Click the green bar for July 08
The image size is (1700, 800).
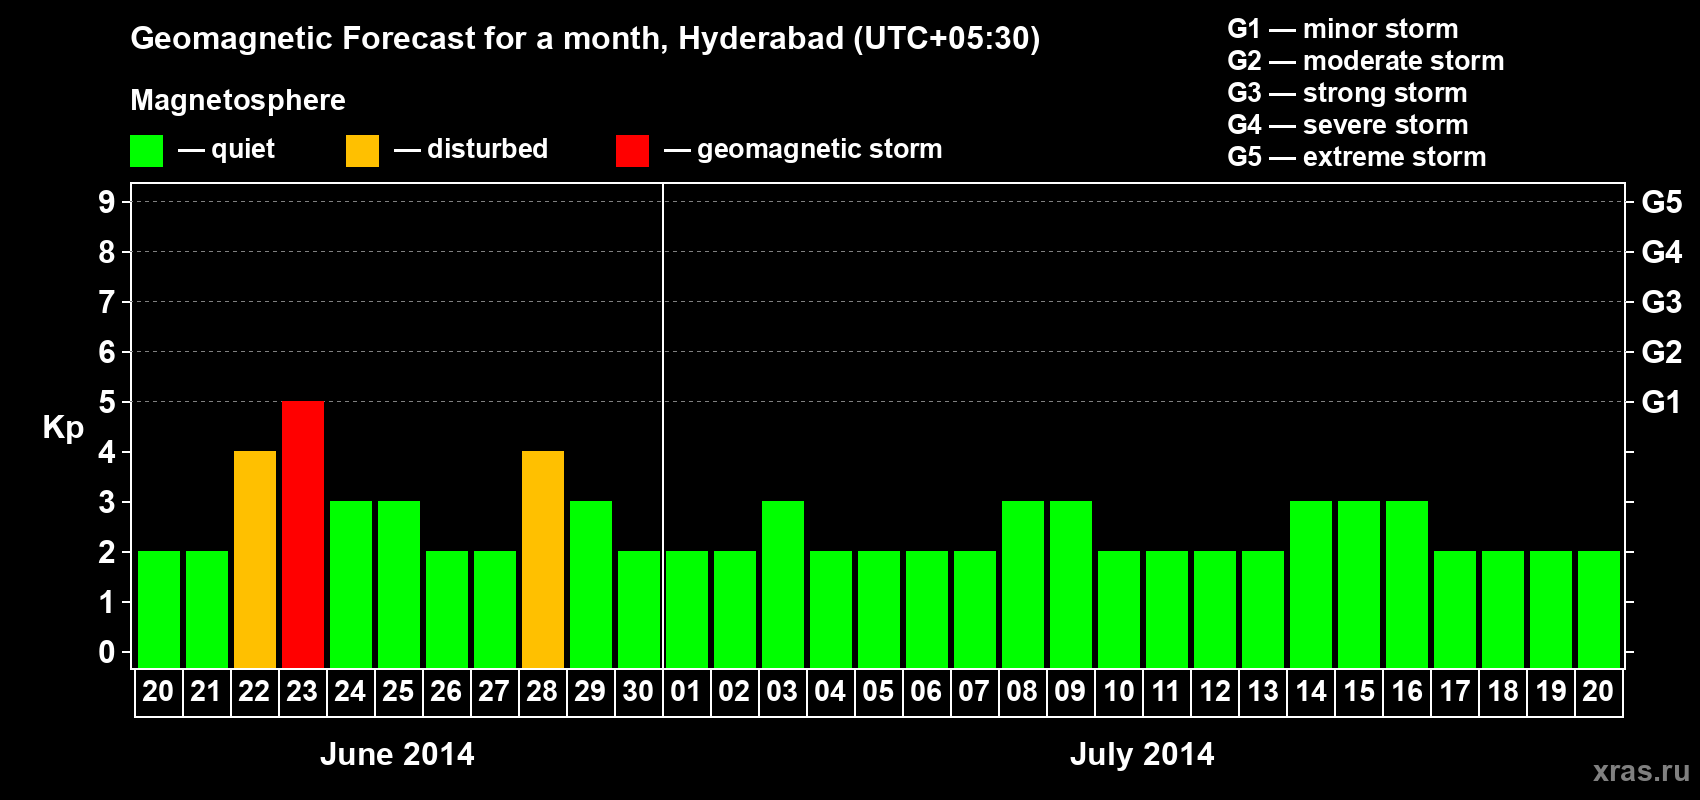(x=1023, y=585)
